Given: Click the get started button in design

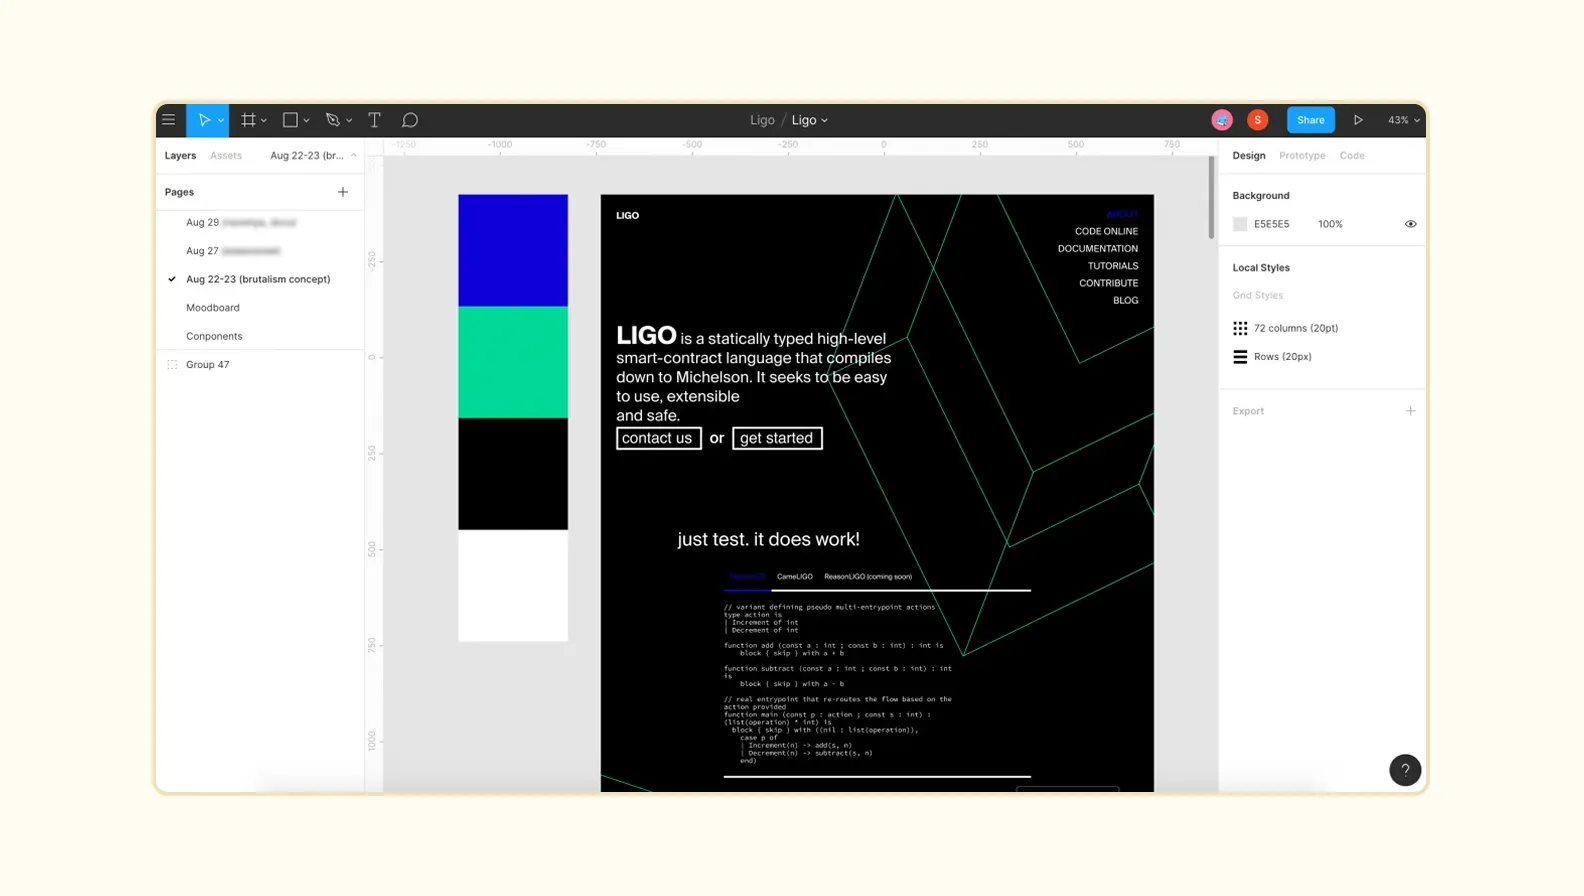Looking at the screenshot, I should coord(777,438).
